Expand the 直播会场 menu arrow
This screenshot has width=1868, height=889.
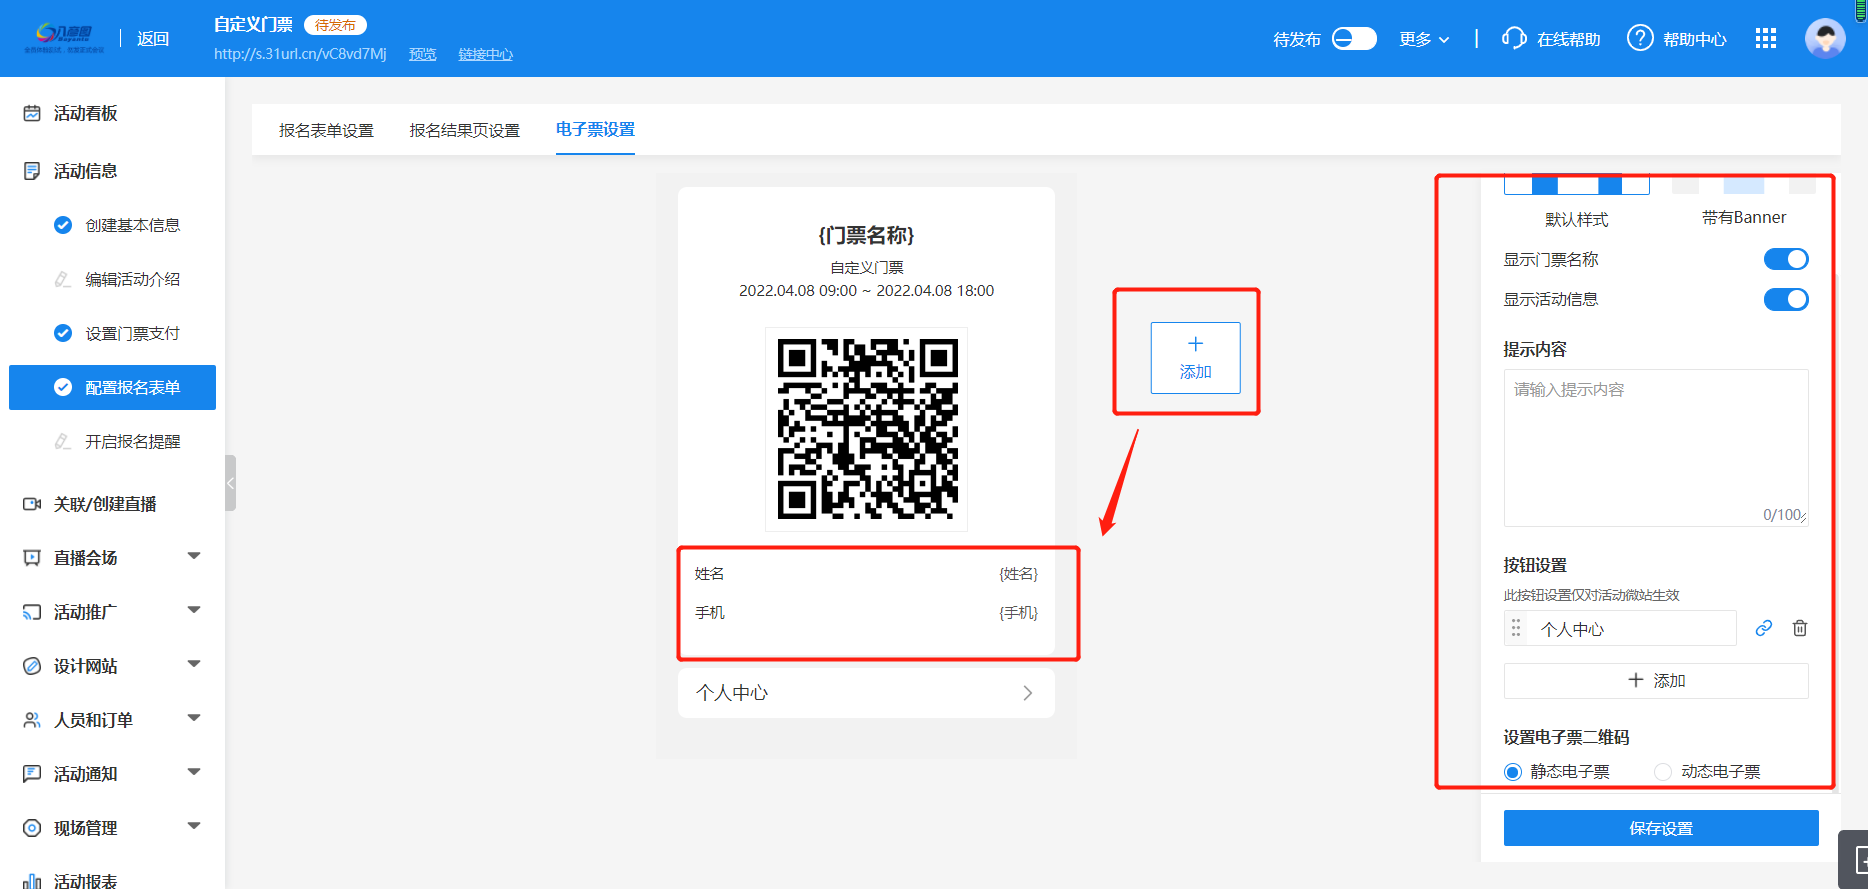click(194, 556)
